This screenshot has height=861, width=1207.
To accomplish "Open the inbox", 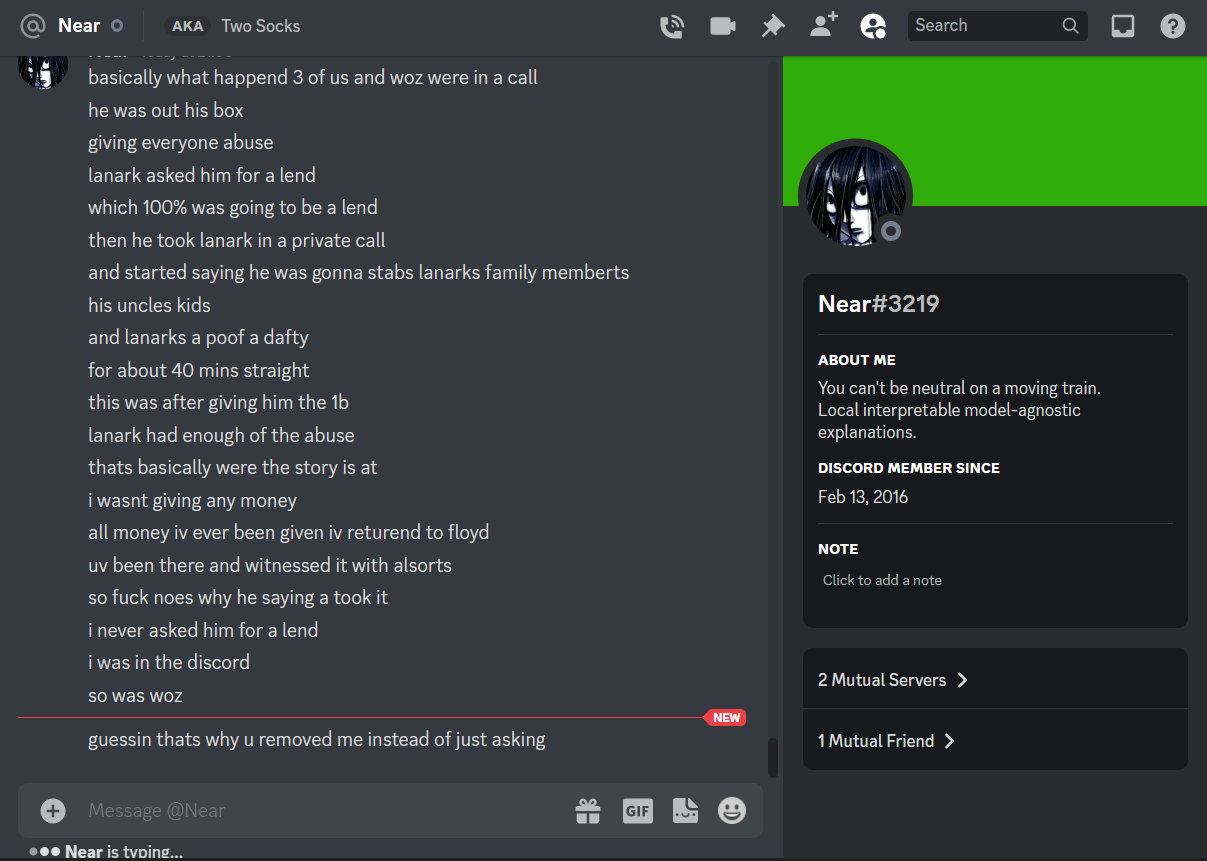I will (1123, 26).
